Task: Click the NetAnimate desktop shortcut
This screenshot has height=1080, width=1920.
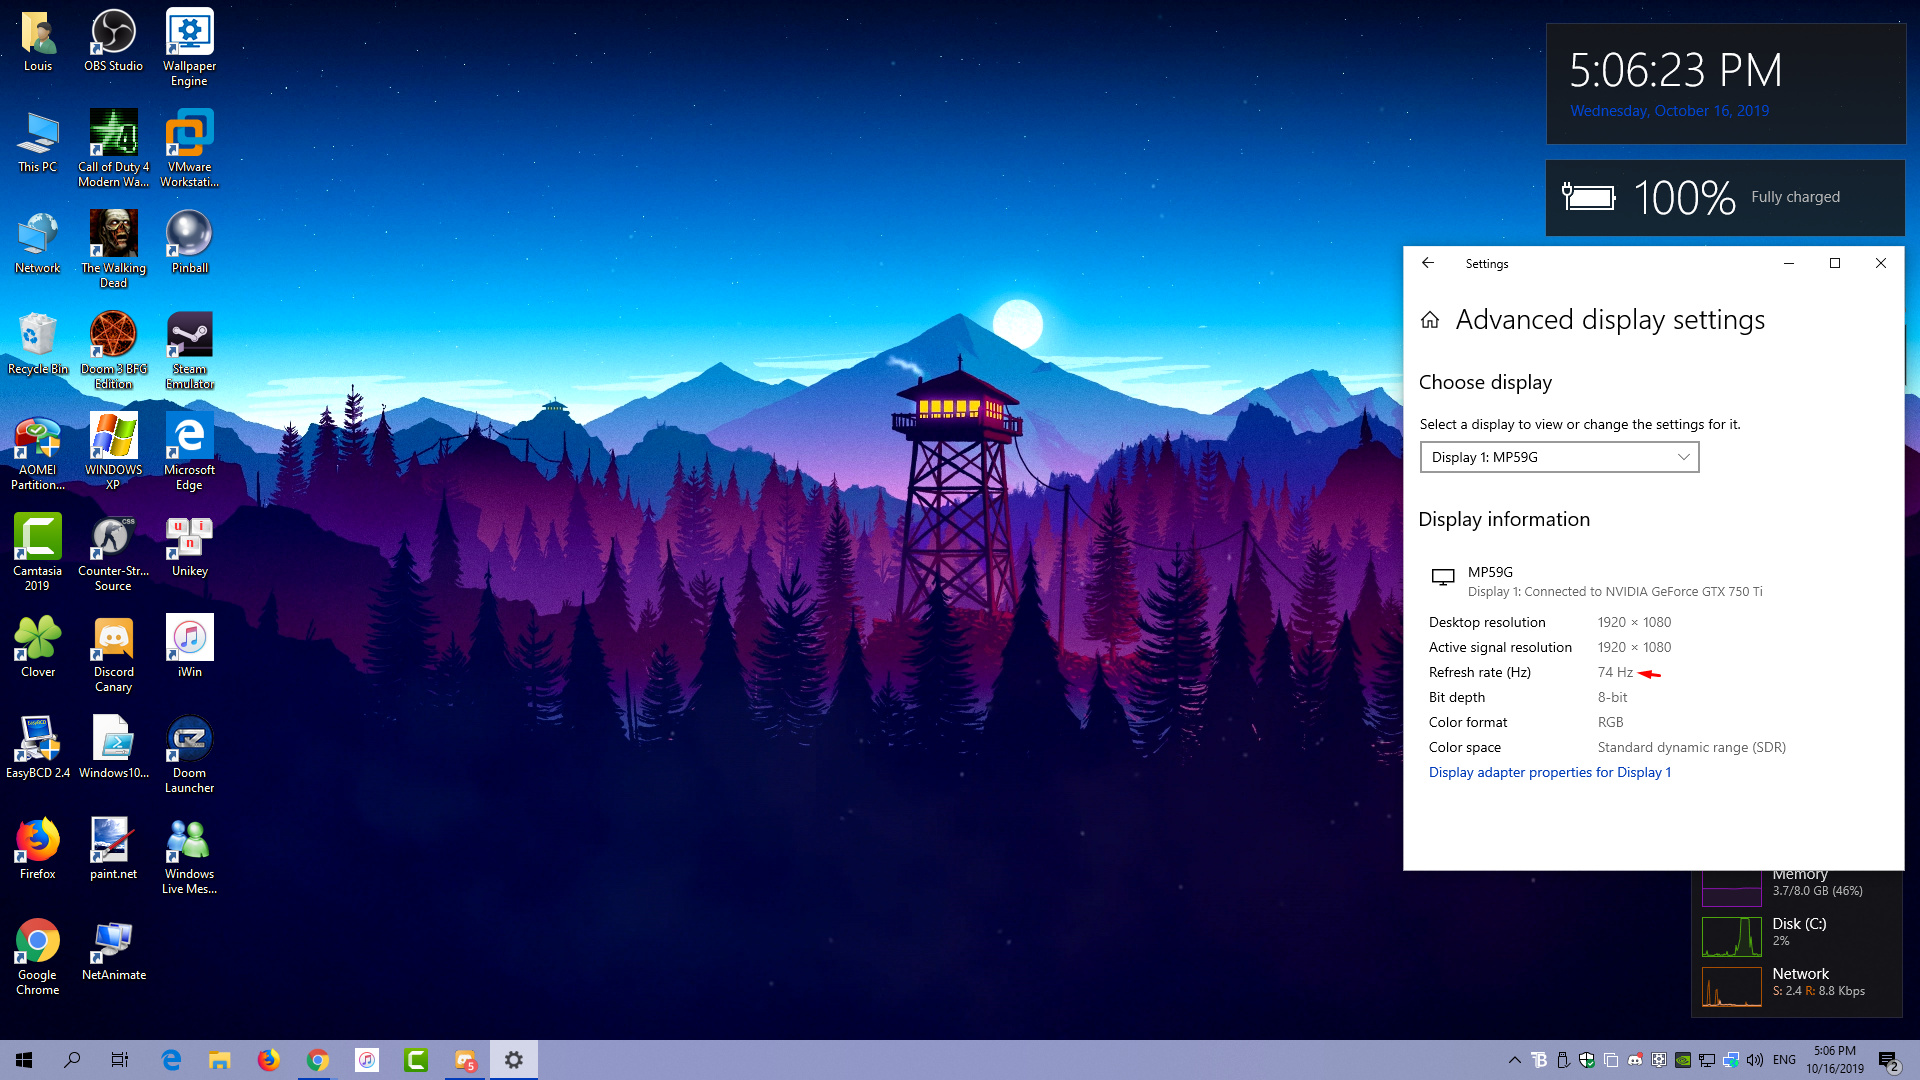Action: [113, 949]
